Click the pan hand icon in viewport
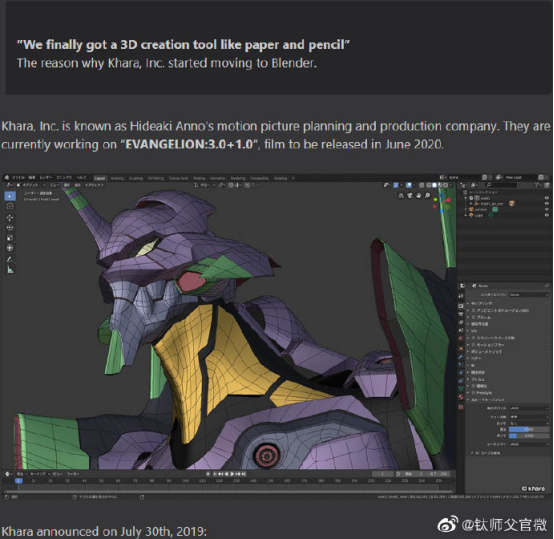Screen dimensions: 554x539 (x=419, y=195)
